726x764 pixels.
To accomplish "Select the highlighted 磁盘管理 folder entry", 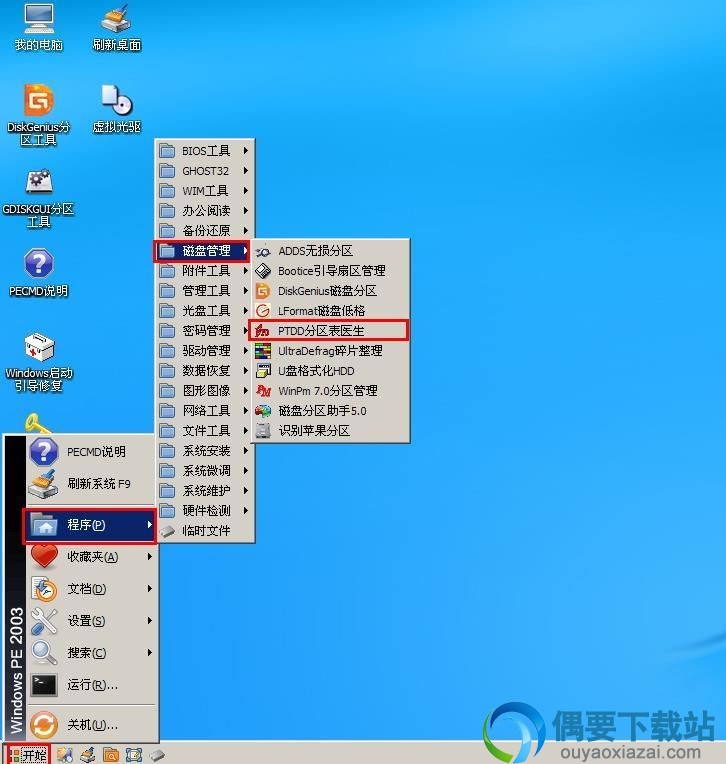I will pyautogui.click(x=204, y=251).
